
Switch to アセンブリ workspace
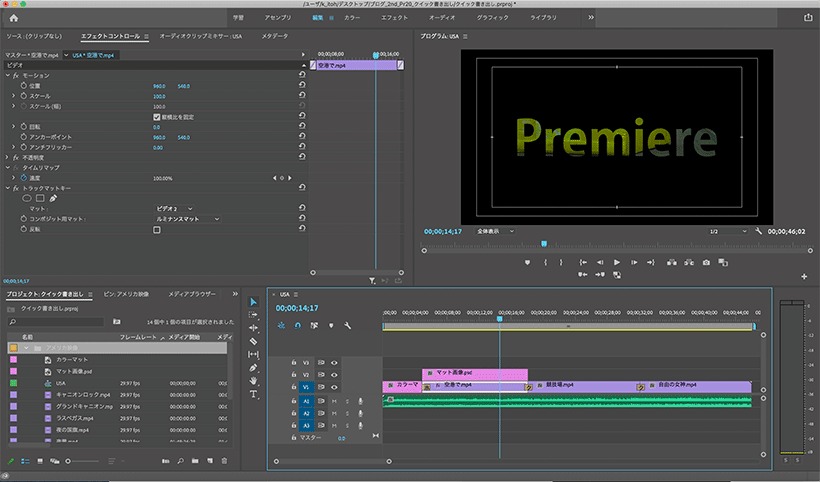[x=277, y=17]
